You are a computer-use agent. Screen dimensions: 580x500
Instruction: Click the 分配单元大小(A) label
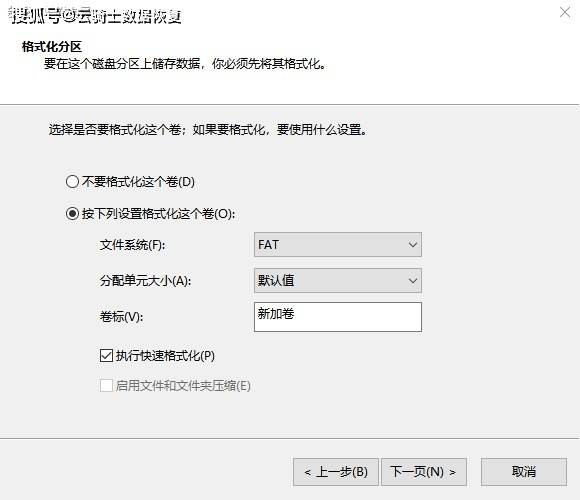(145, 281)
